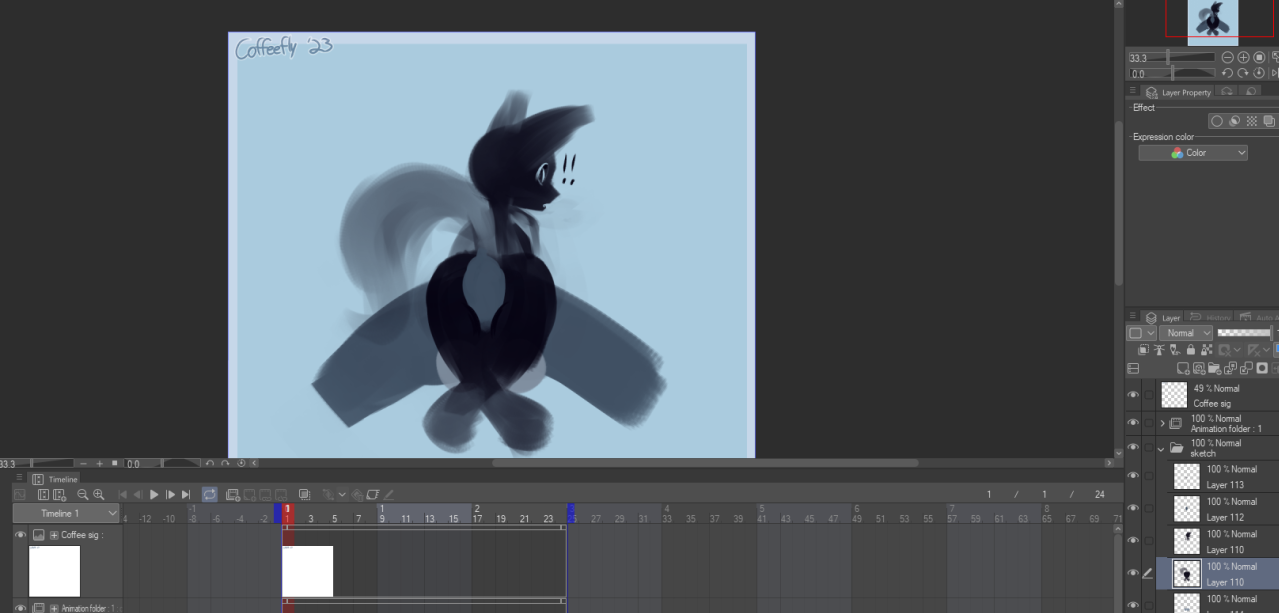Toggle loop playback in timeline toolbar
Image resolution: width=1279 pixels, height=613 pixels.
point(210,494)
